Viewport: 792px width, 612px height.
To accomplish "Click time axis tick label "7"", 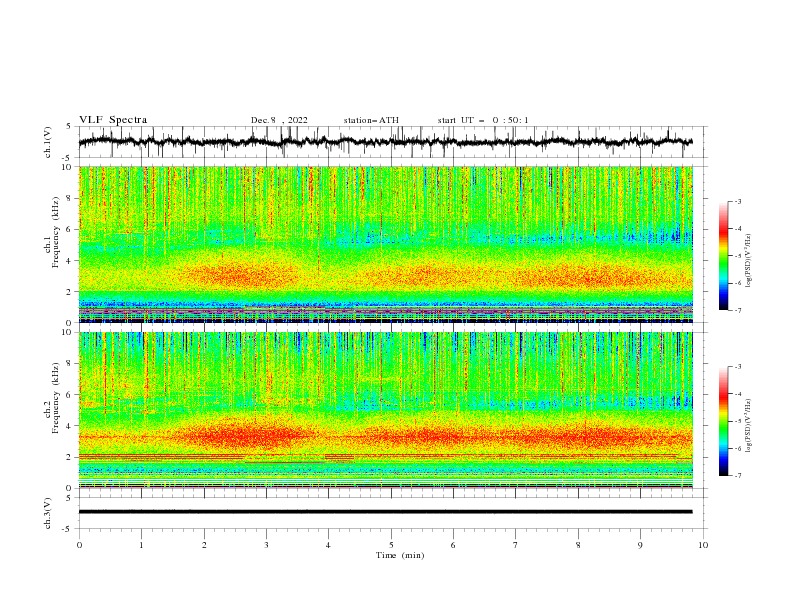I will (516, 545).
